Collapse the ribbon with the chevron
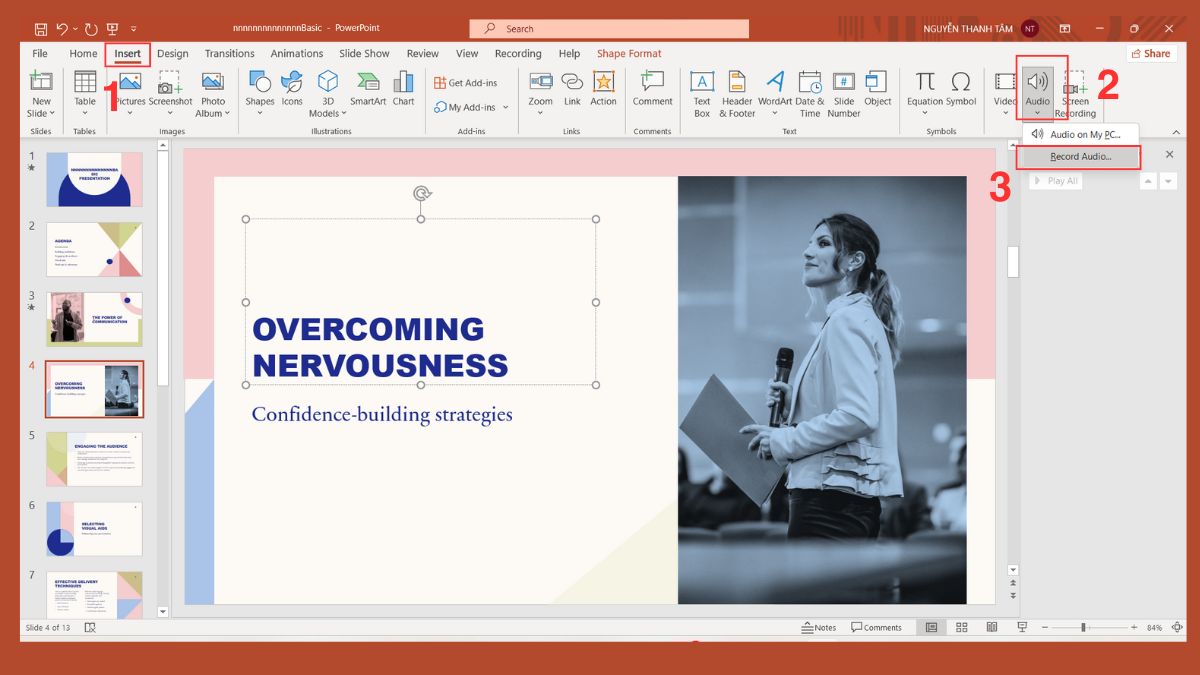The height and width of the screenshot is (675, 1200). click(1176, 131)
